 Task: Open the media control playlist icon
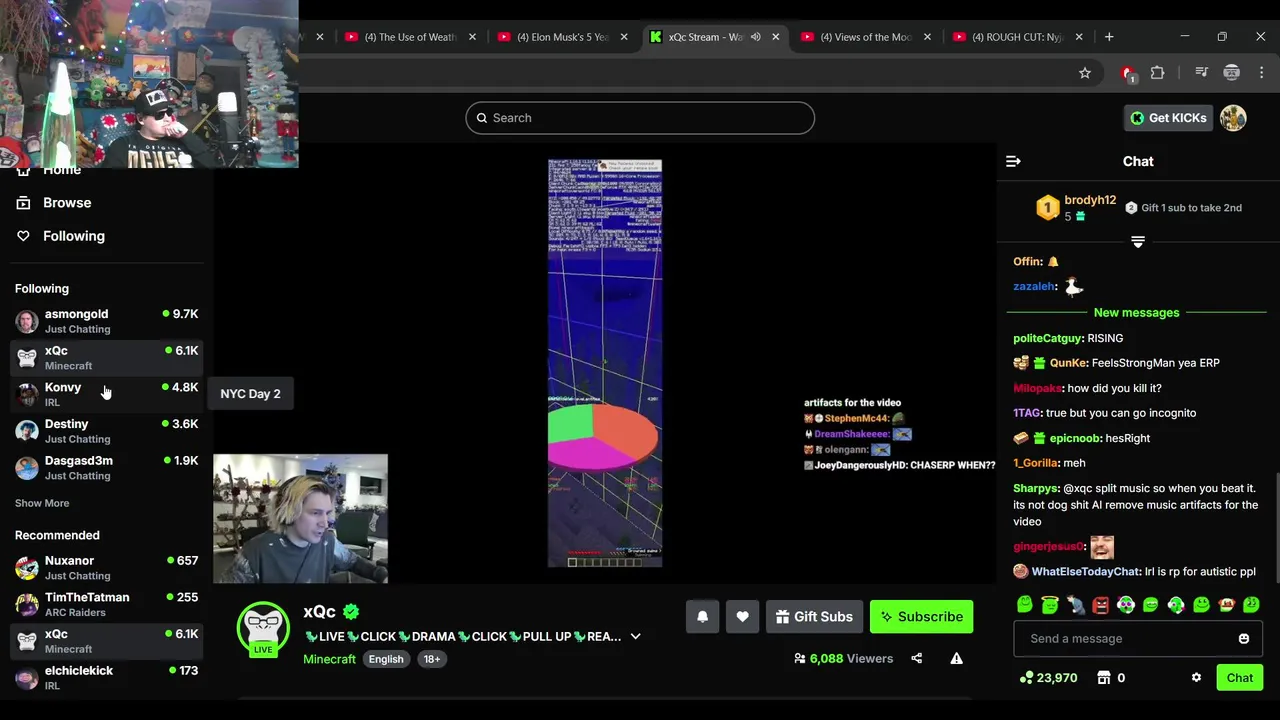(1202, 72)
